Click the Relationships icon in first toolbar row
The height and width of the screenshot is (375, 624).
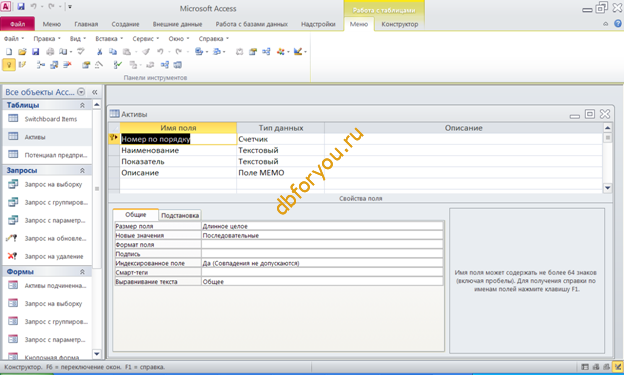266,52
